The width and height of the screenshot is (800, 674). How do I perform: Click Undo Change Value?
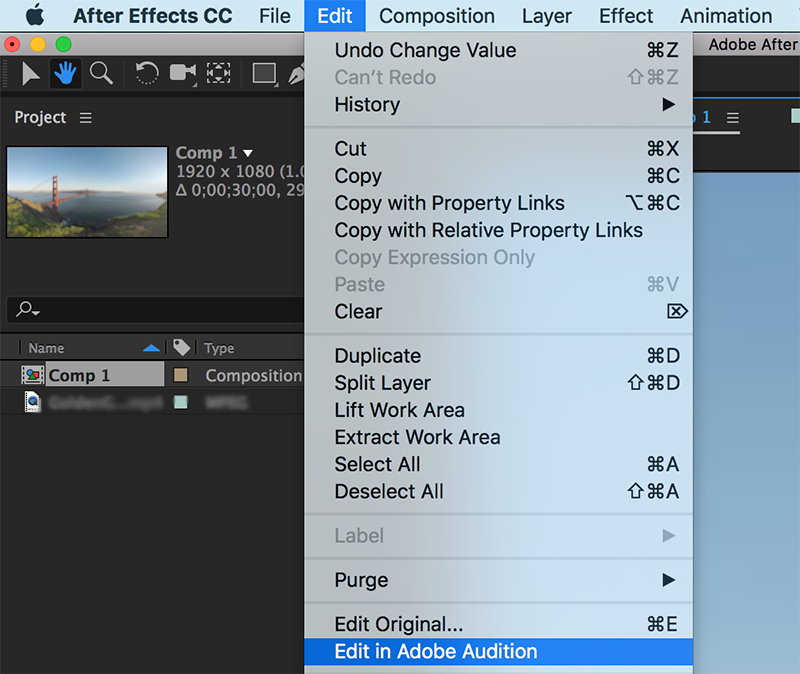click(425, 50)
